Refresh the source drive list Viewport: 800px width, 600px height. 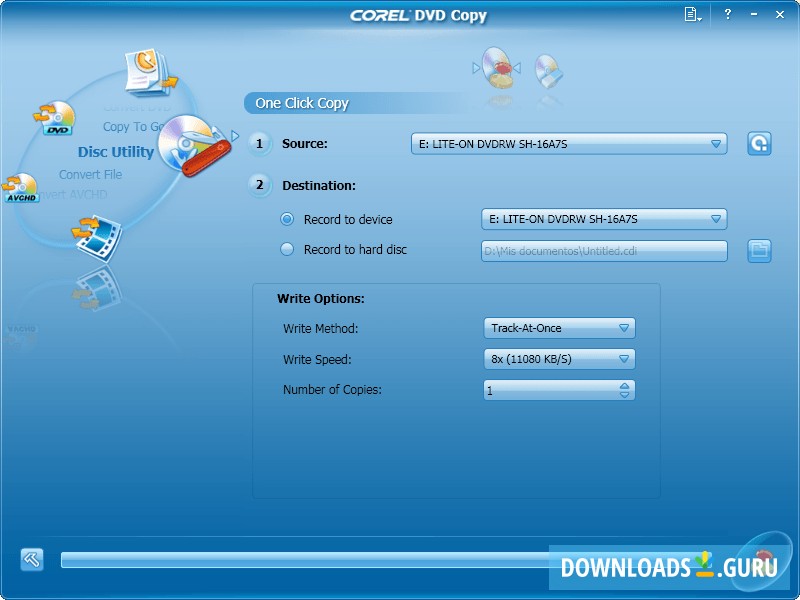[760, 143]
